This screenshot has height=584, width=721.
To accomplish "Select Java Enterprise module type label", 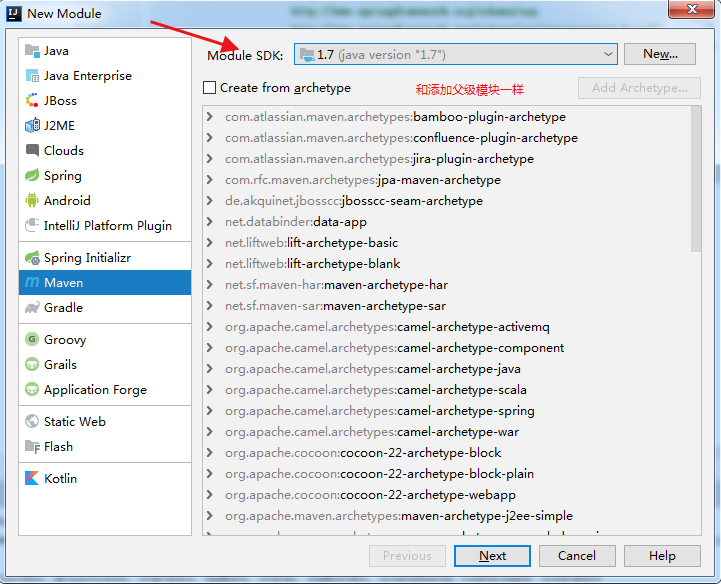I will tap(88, 75).
